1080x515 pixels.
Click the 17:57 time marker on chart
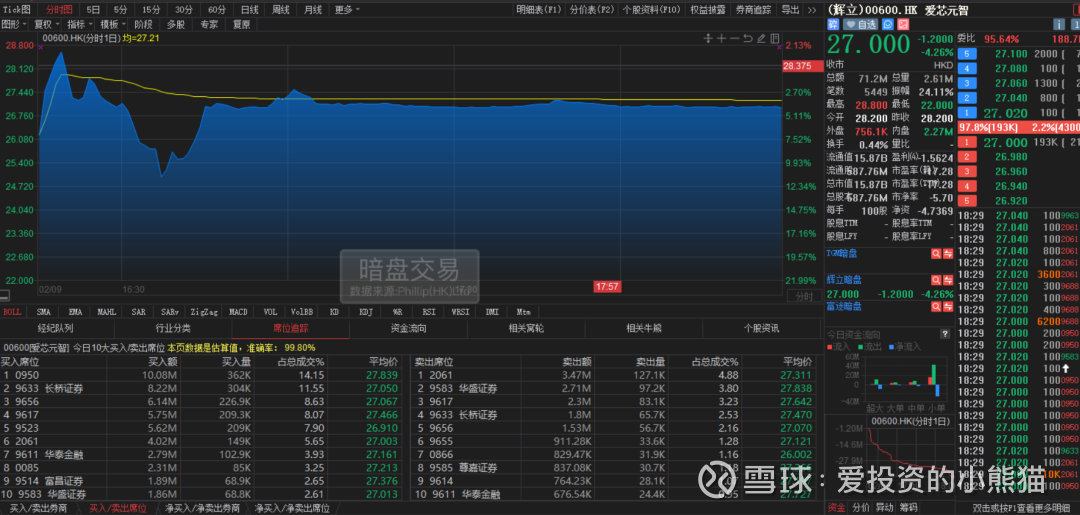(x=608, y=286)
